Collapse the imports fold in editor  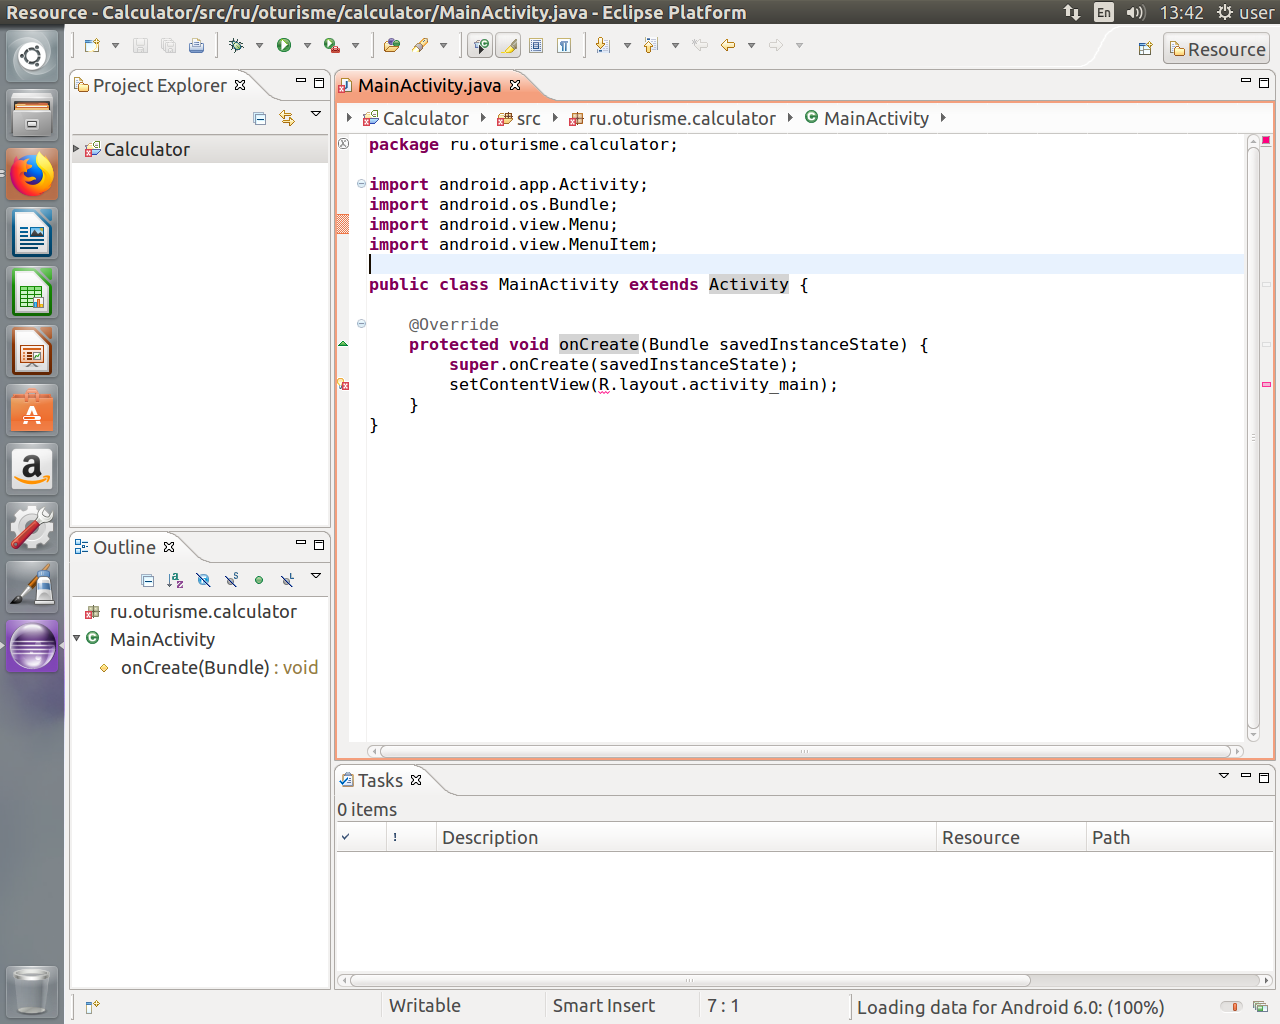(x=361, y=184)
